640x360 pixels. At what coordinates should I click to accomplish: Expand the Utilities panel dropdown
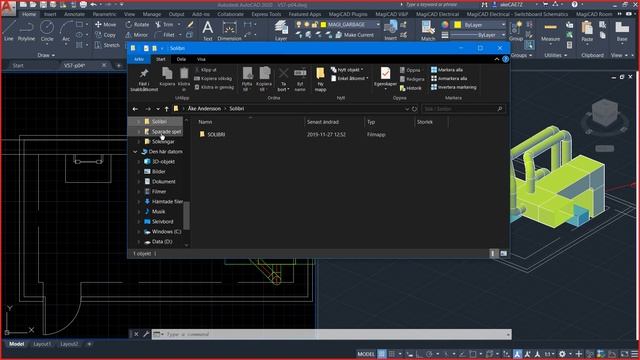tap(555, 55)
